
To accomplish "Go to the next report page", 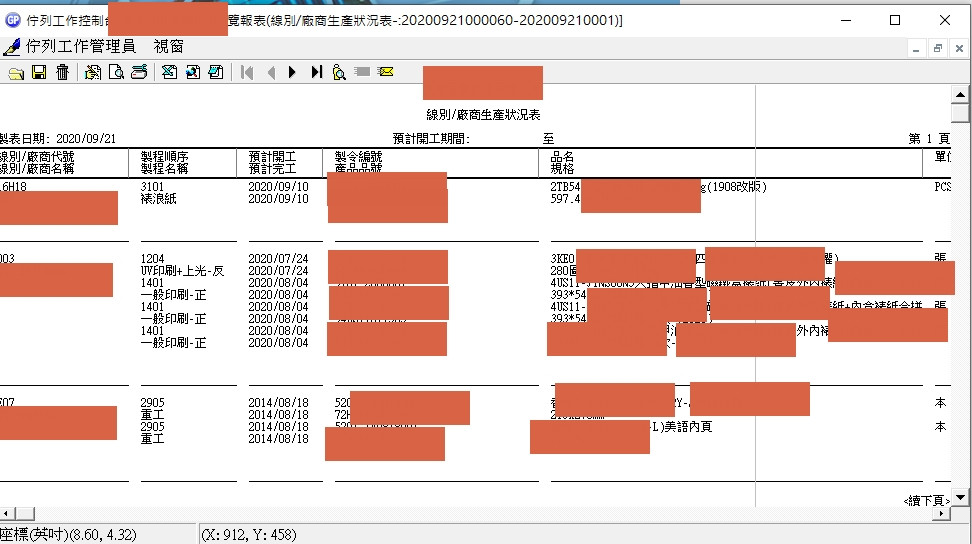I will [x=292, y=72].
